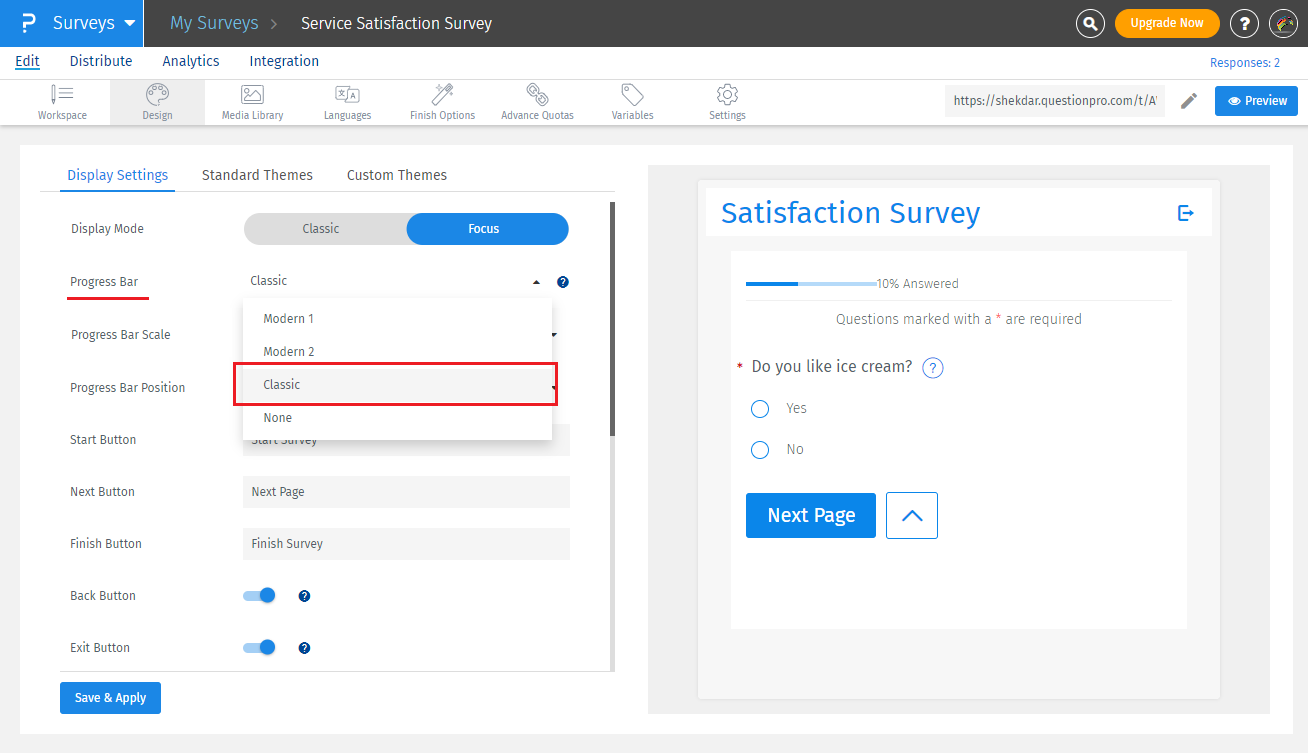Collapse the Next Page chevron in preview

coord(911,515)
